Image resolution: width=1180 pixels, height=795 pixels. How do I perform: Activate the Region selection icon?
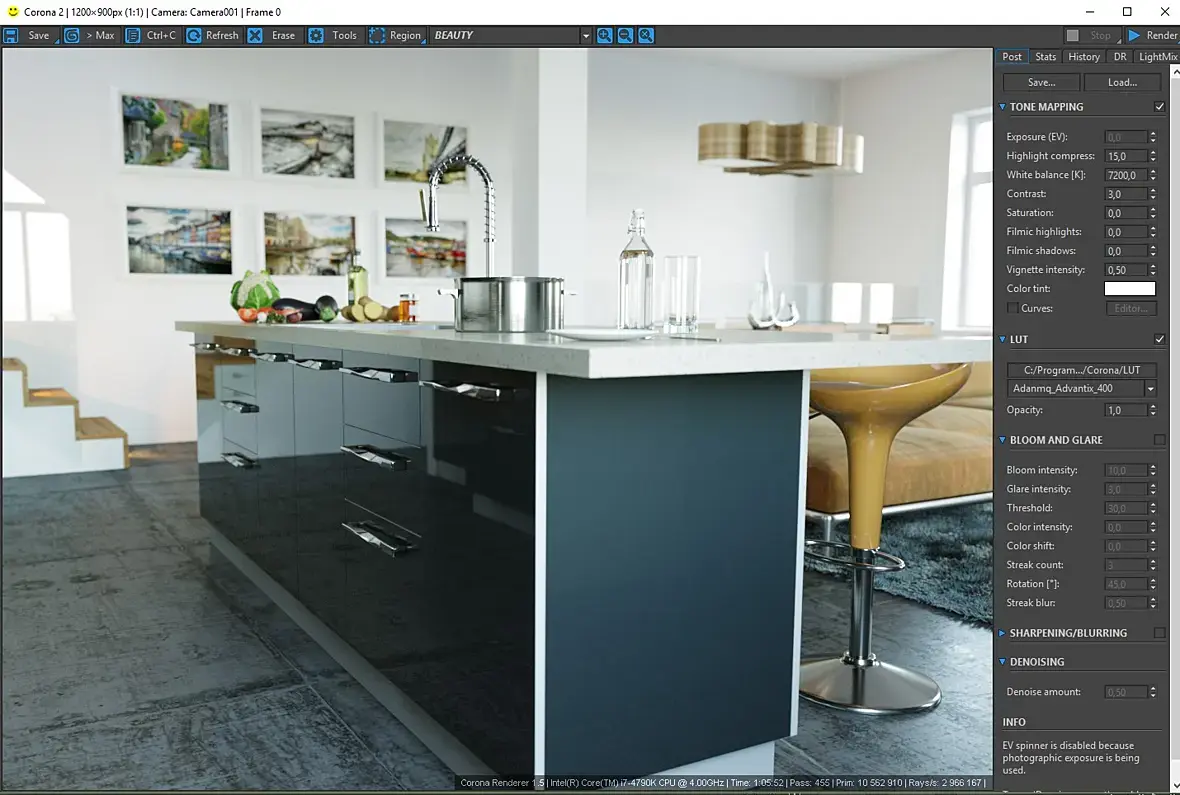(376, 35)
